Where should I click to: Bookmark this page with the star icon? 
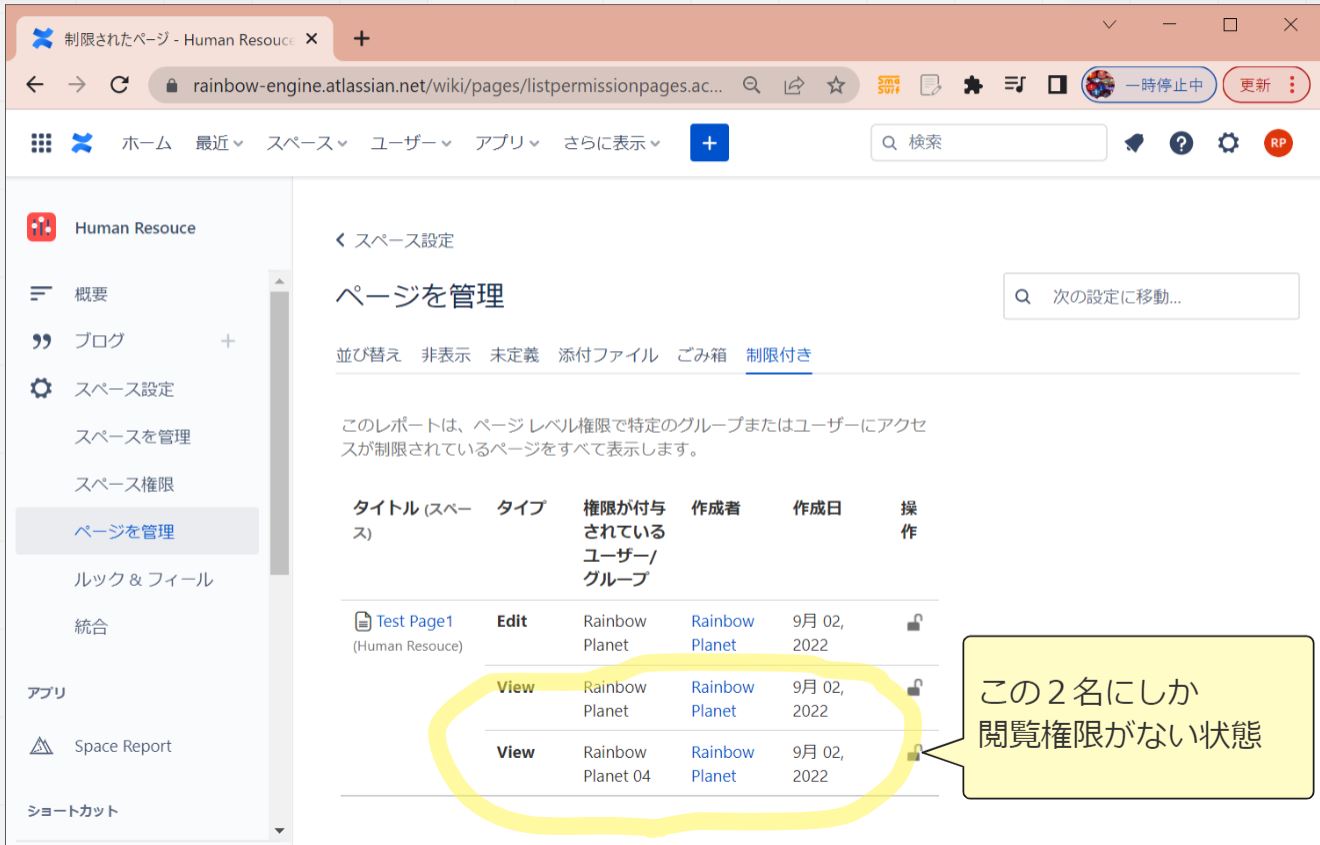[836, 85]
